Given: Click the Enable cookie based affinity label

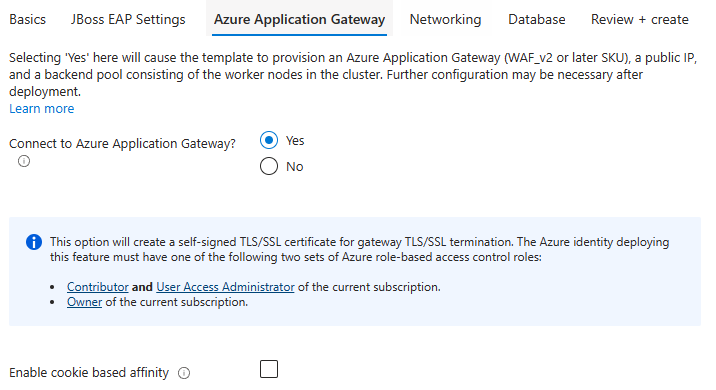Looking at the screenshot, I should tap(89, 373).
